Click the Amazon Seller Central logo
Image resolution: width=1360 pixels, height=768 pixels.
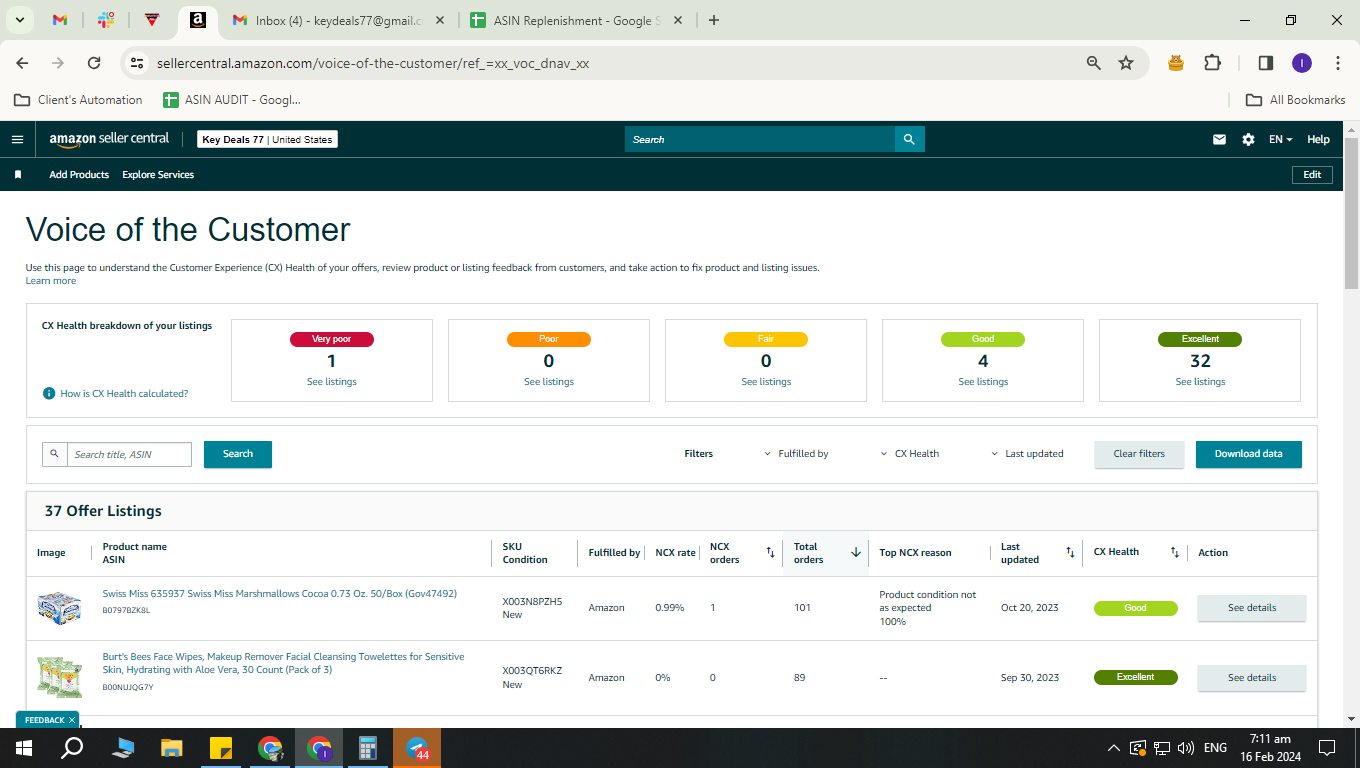(109, 139)
